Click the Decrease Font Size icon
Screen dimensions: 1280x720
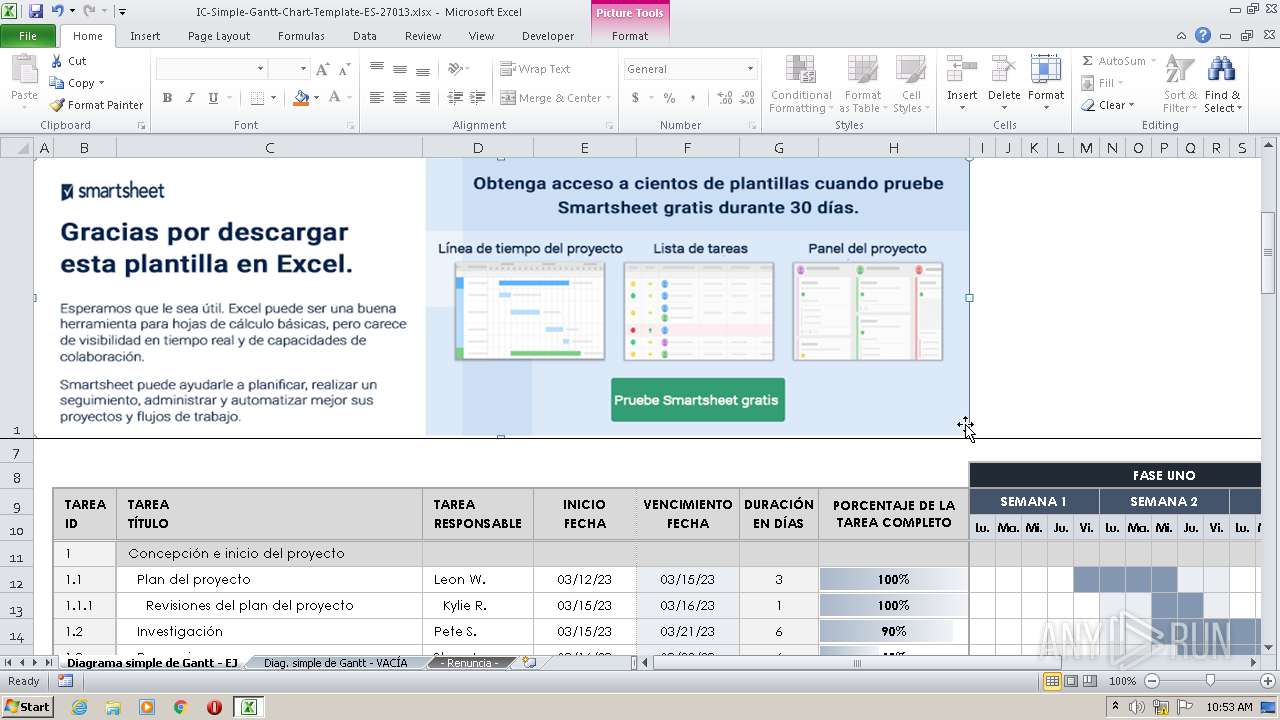tap(345, 69)
